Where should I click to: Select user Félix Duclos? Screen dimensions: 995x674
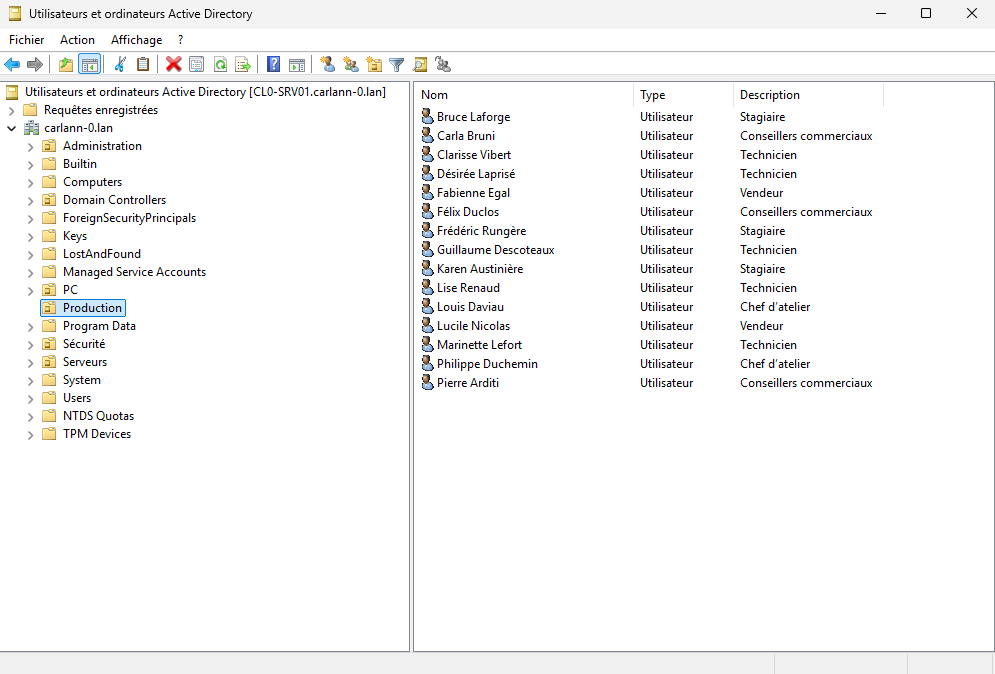click(x=468, y=212)
